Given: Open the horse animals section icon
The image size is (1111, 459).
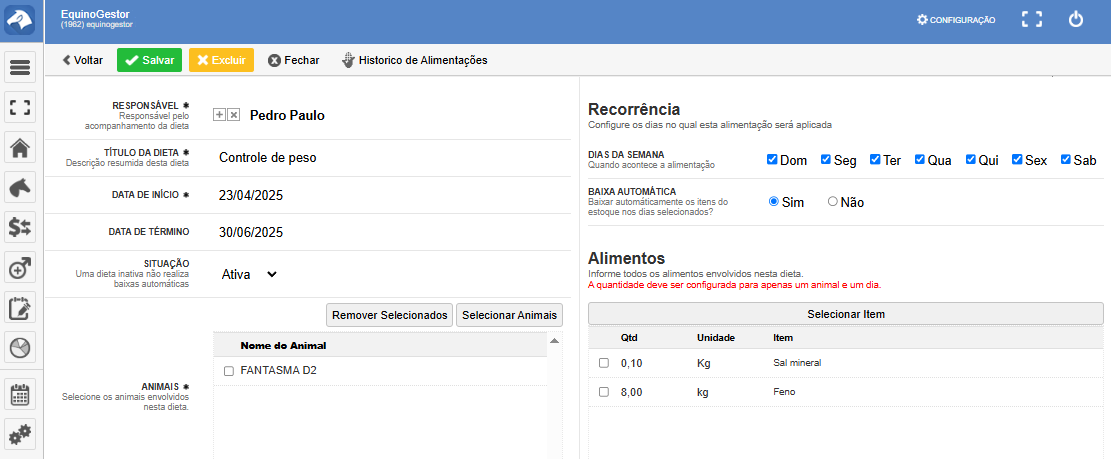Looking at the screenshot, I should (21, 187).
